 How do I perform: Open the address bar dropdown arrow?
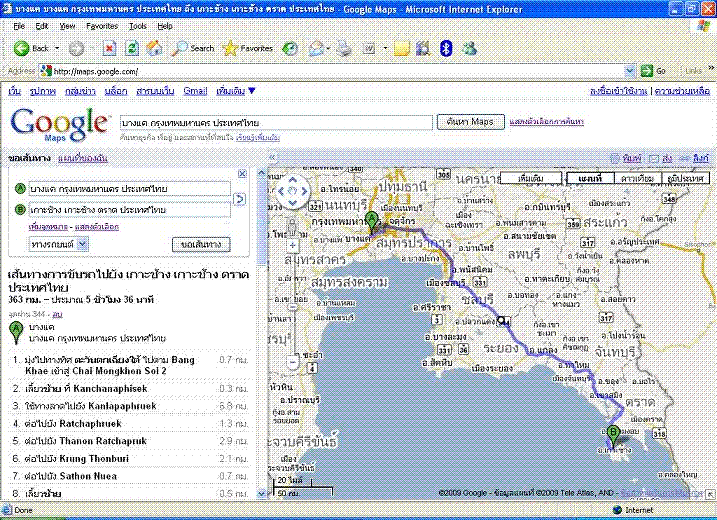pos(632,71)
